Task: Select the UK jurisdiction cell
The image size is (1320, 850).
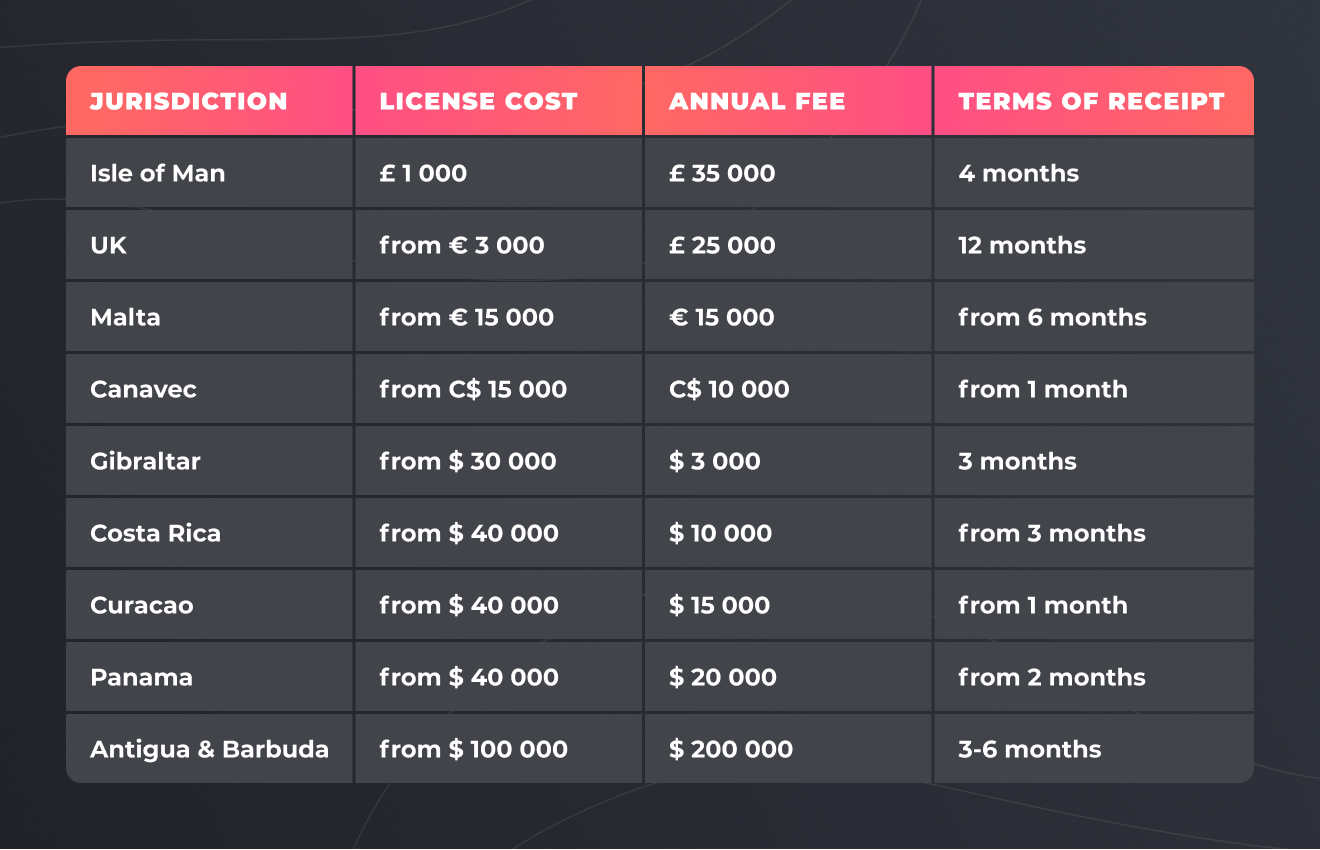Action: tap(209, 245)
